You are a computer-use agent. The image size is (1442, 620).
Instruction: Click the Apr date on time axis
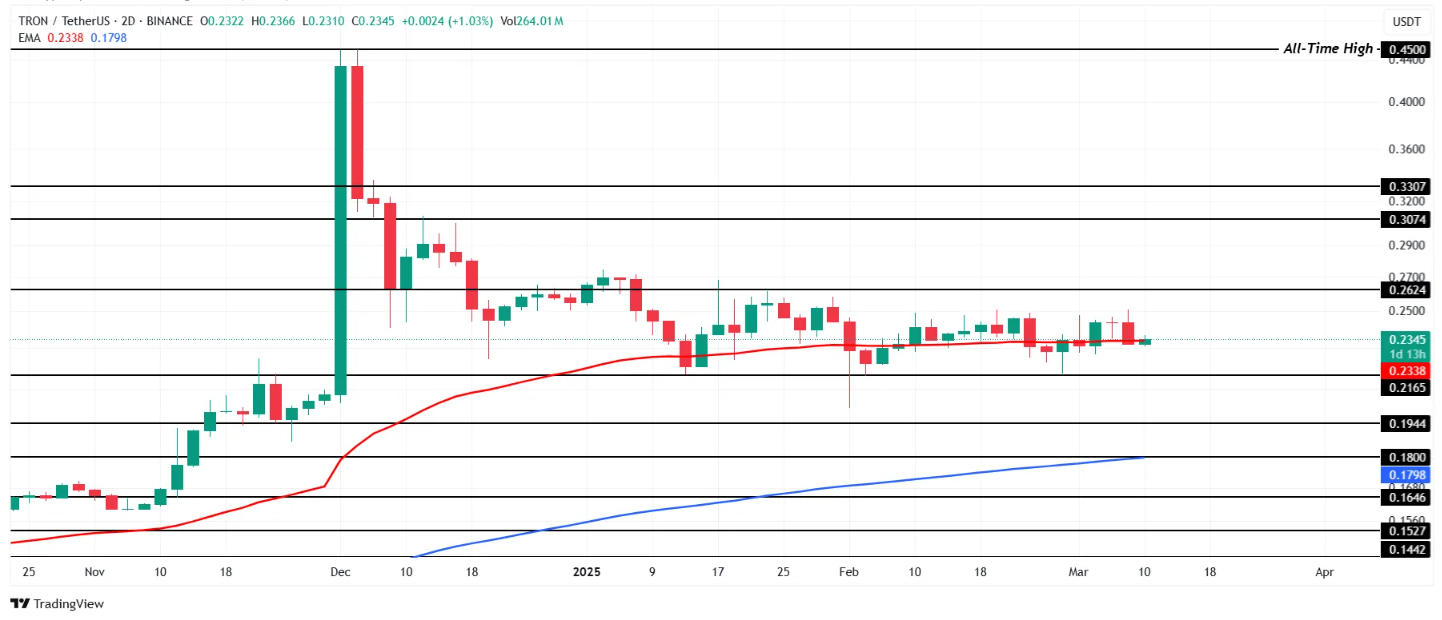click(x=1324, y=572)
